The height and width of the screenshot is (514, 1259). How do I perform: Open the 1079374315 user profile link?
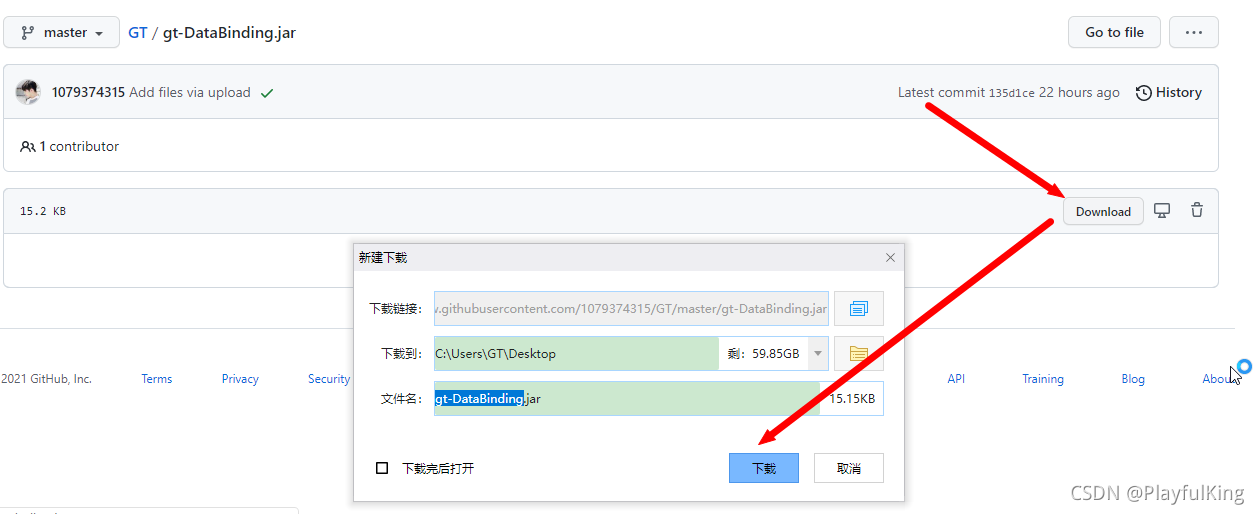point(88,92)
